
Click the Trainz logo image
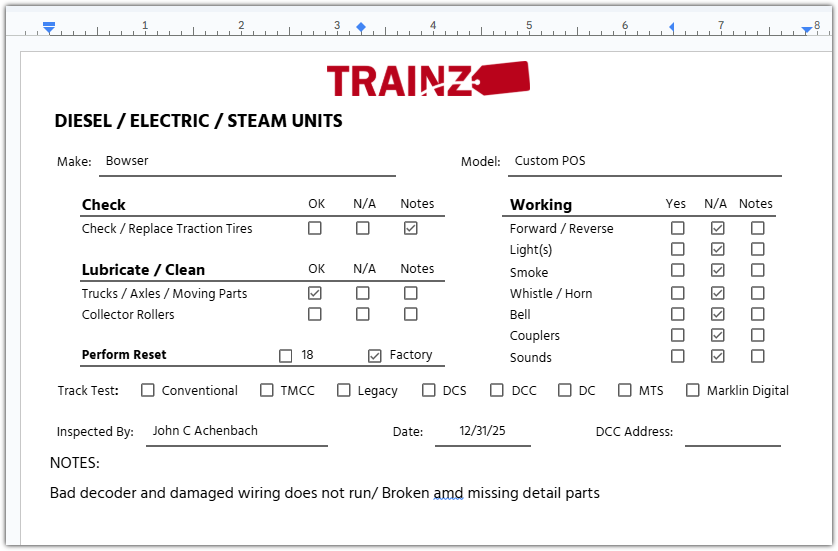(x=428, y=79)
